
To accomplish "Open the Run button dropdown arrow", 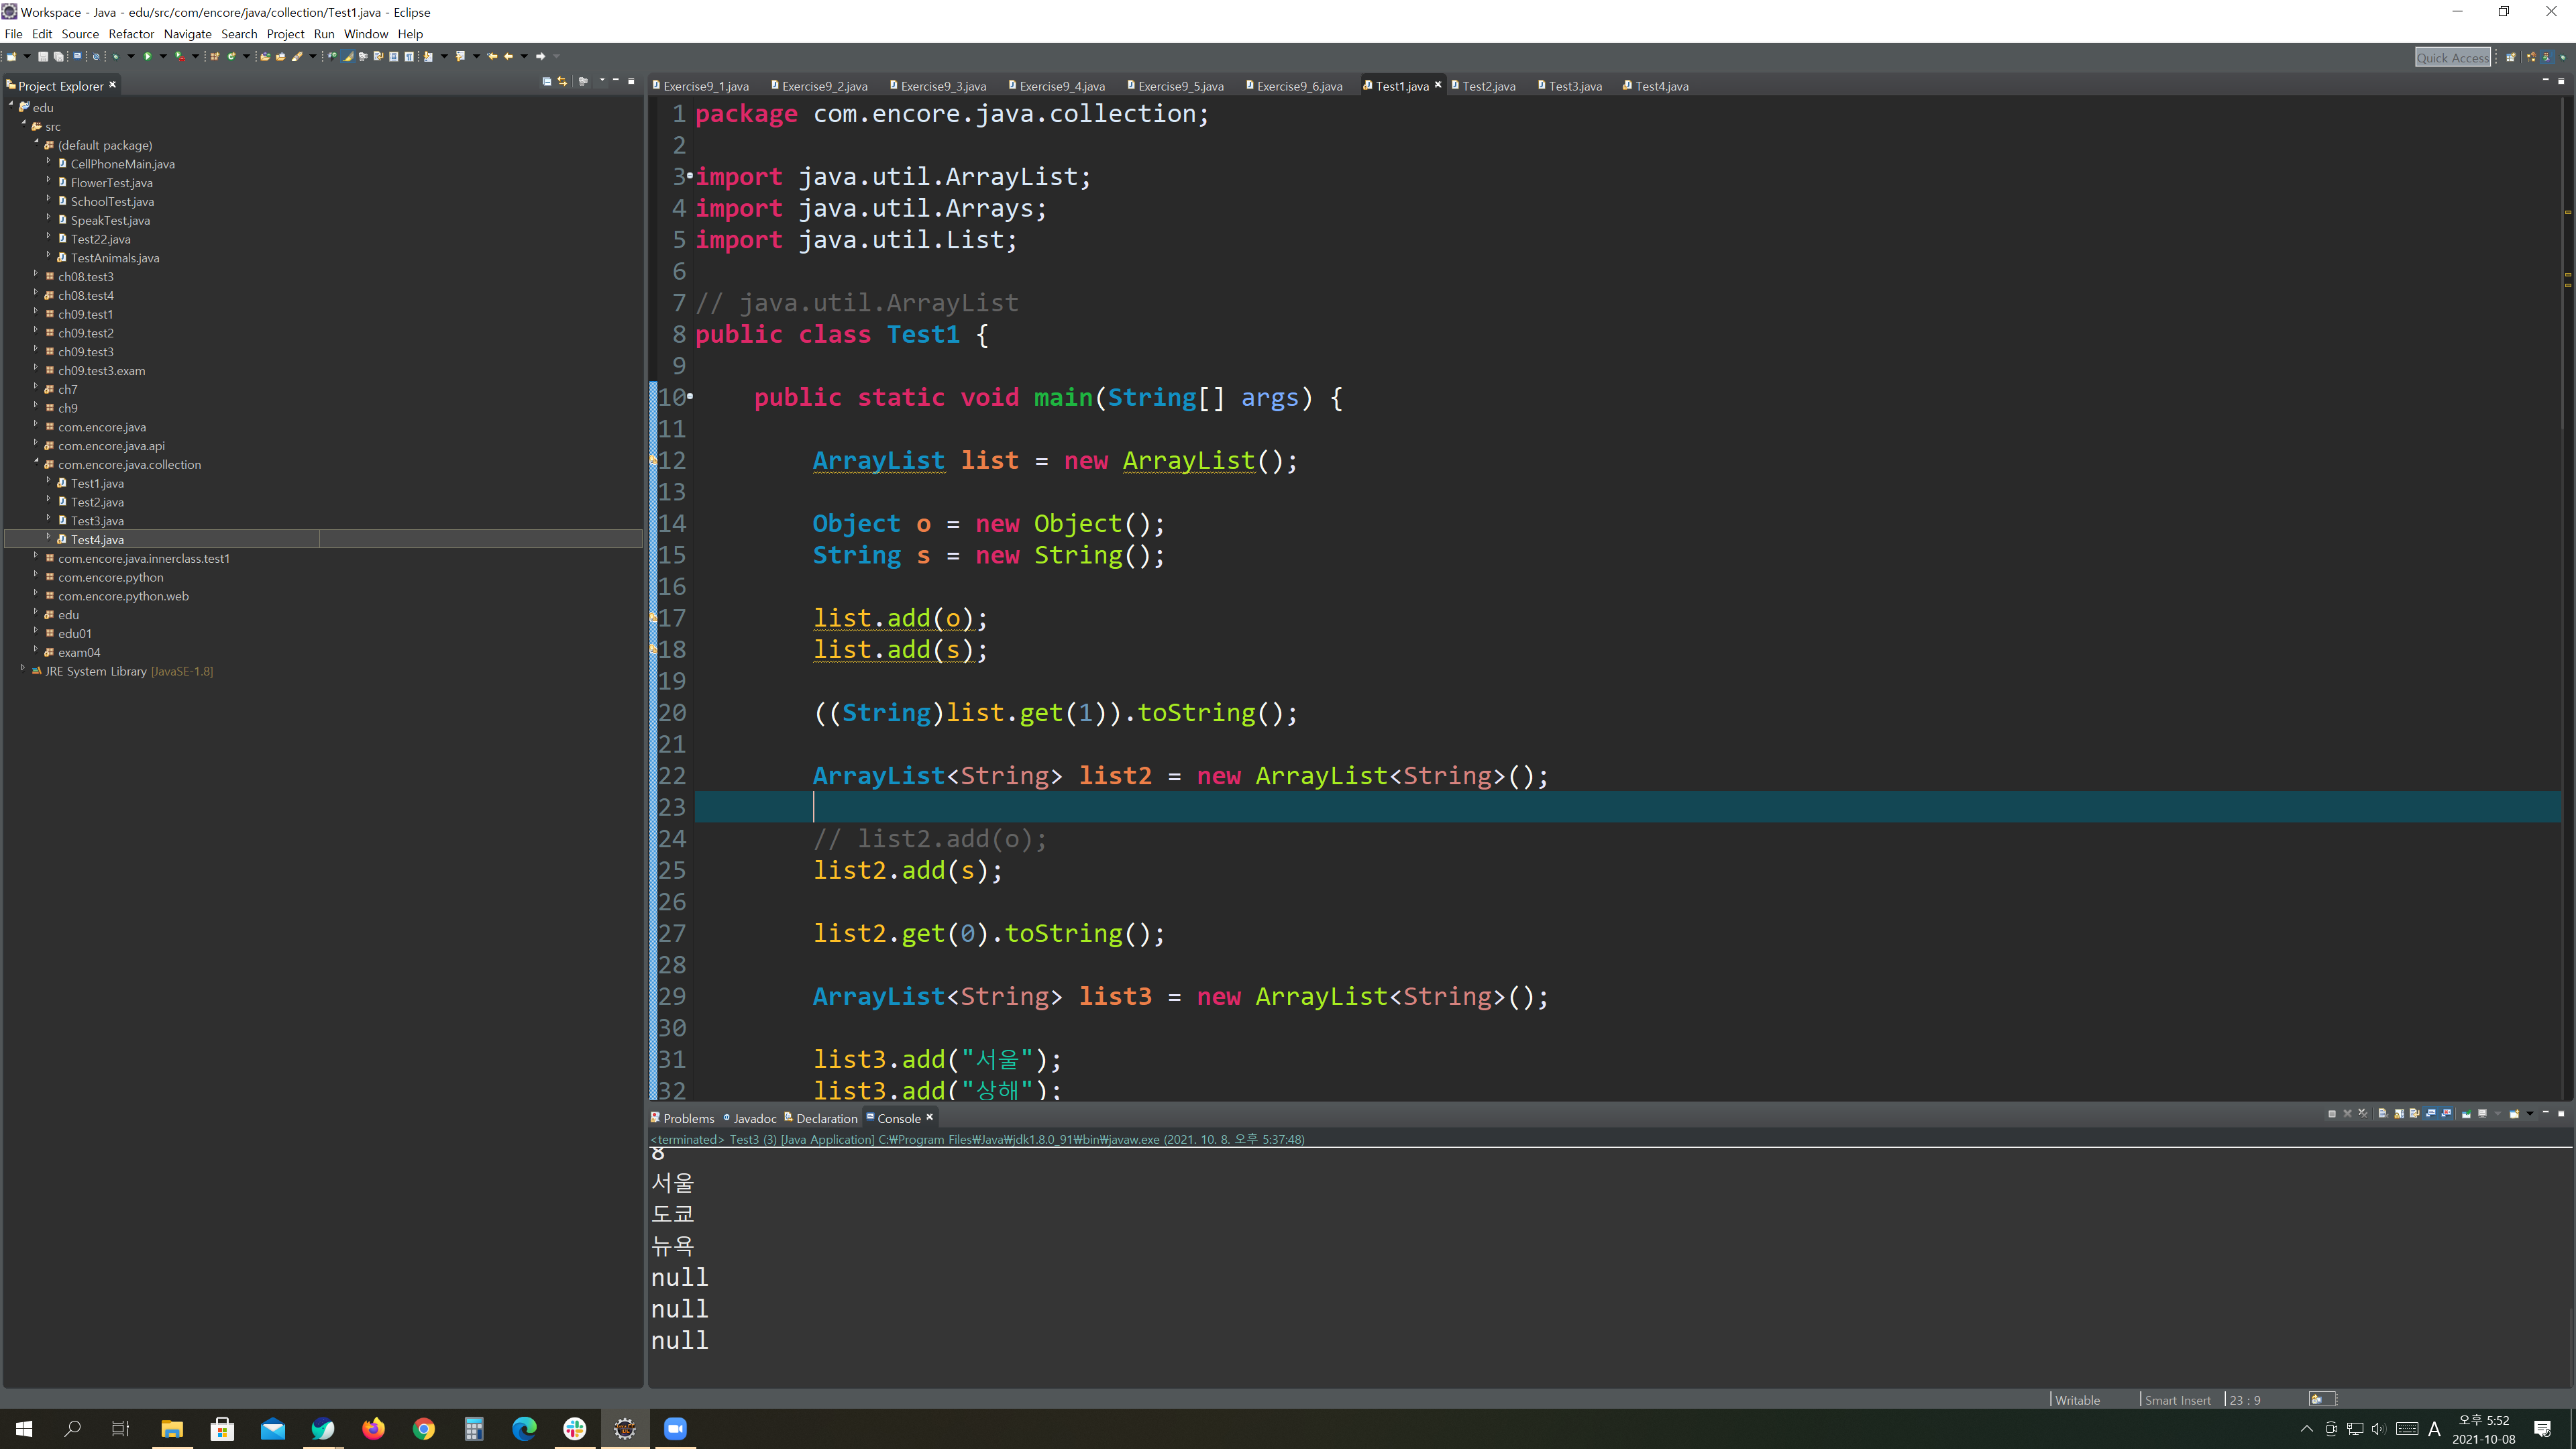I will pos(163,56).
